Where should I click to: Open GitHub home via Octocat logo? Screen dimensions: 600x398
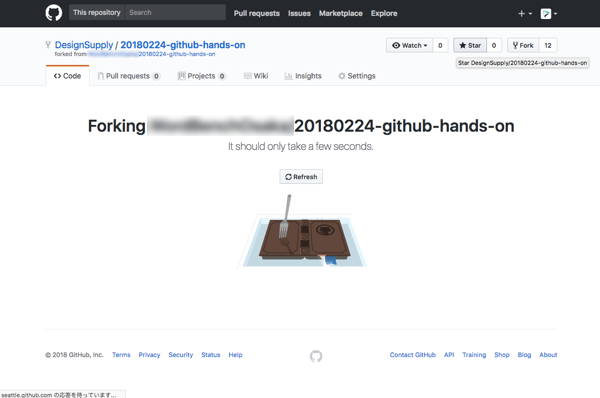point(54,13)
